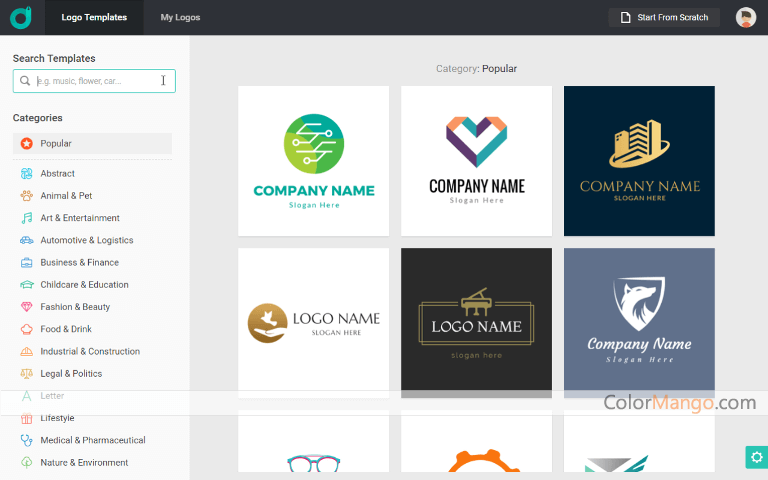Click the DesignEvo logo icon in the header
Image resolution: width=768 pixels, height=480 pixels.
click(21, 17)
